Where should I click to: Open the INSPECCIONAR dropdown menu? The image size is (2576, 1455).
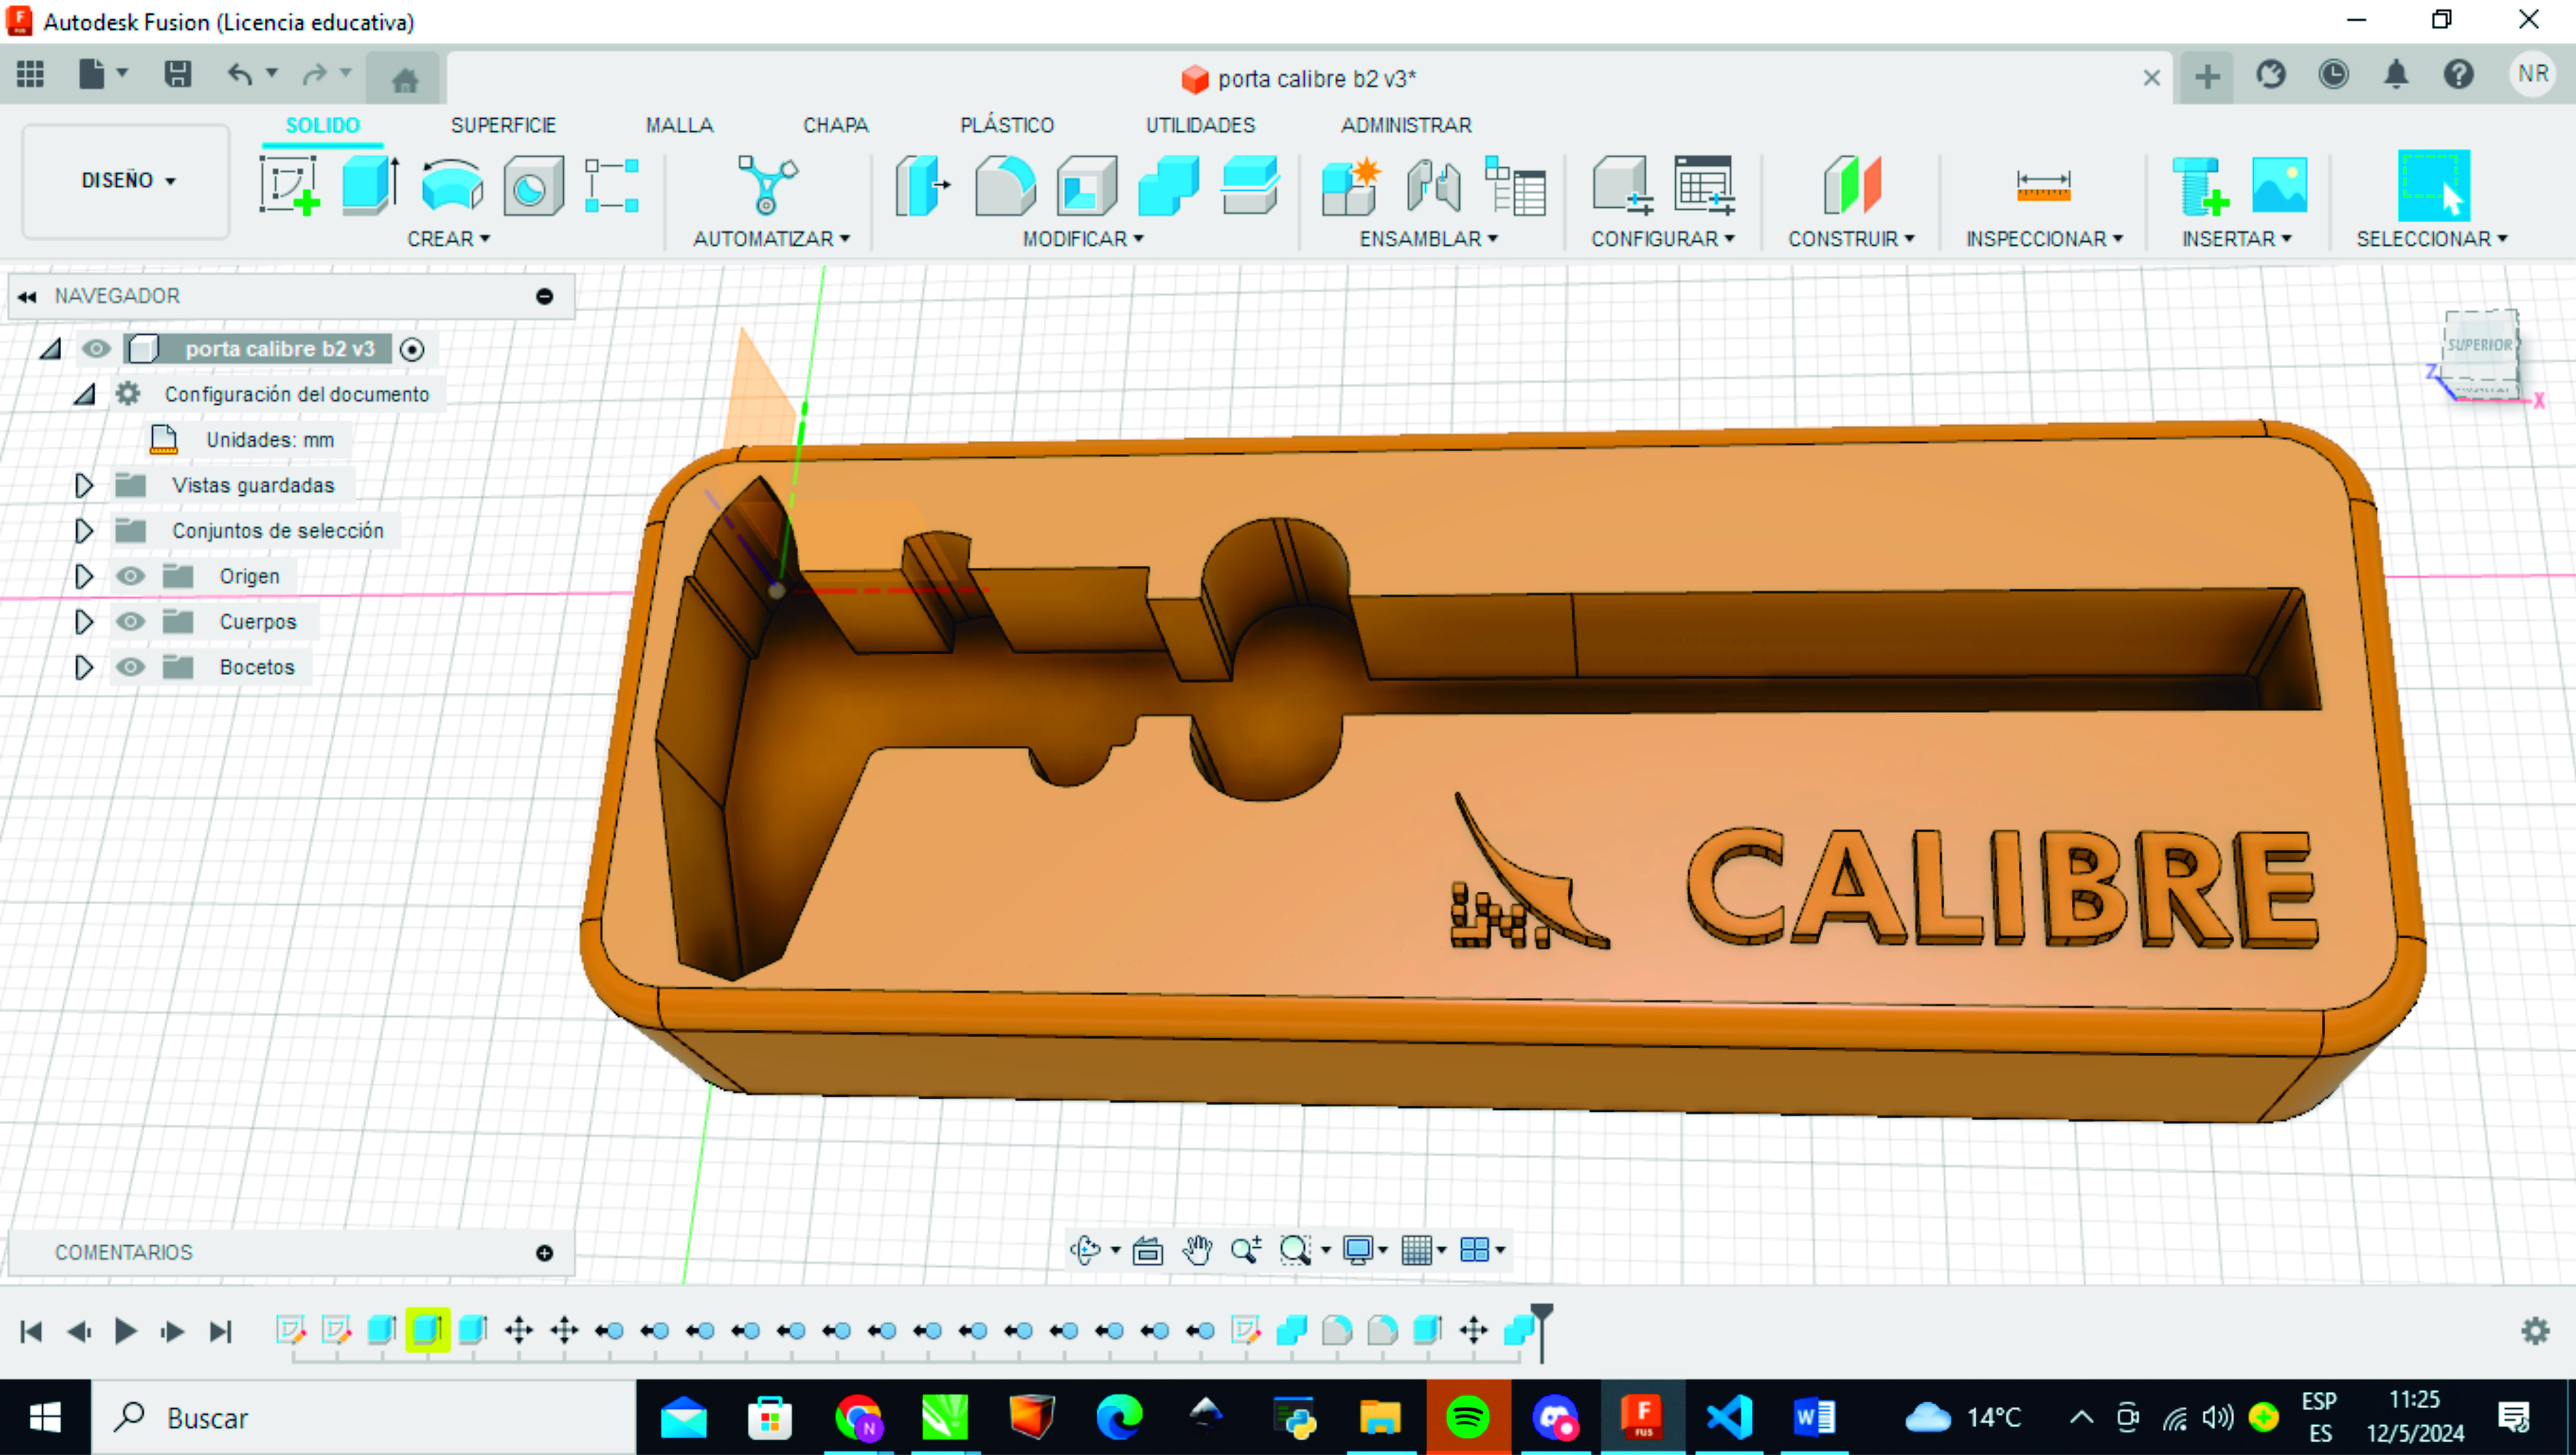(x=2044, y=239)
